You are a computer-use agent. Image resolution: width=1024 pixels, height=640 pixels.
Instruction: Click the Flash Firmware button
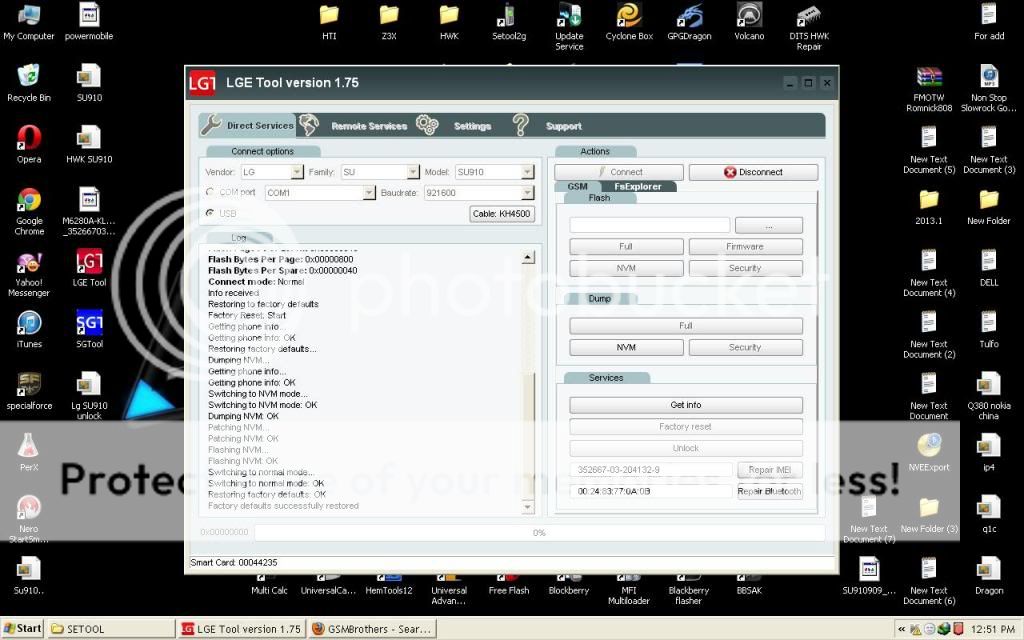pyautogui.click(x=745, y=246)
